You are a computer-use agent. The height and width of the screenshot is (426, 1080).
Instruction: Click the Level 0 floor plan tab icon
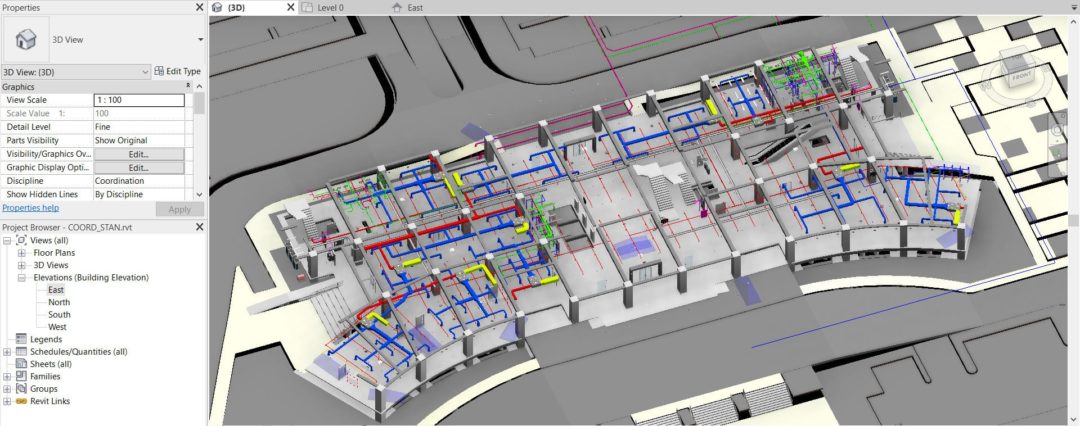308,8
